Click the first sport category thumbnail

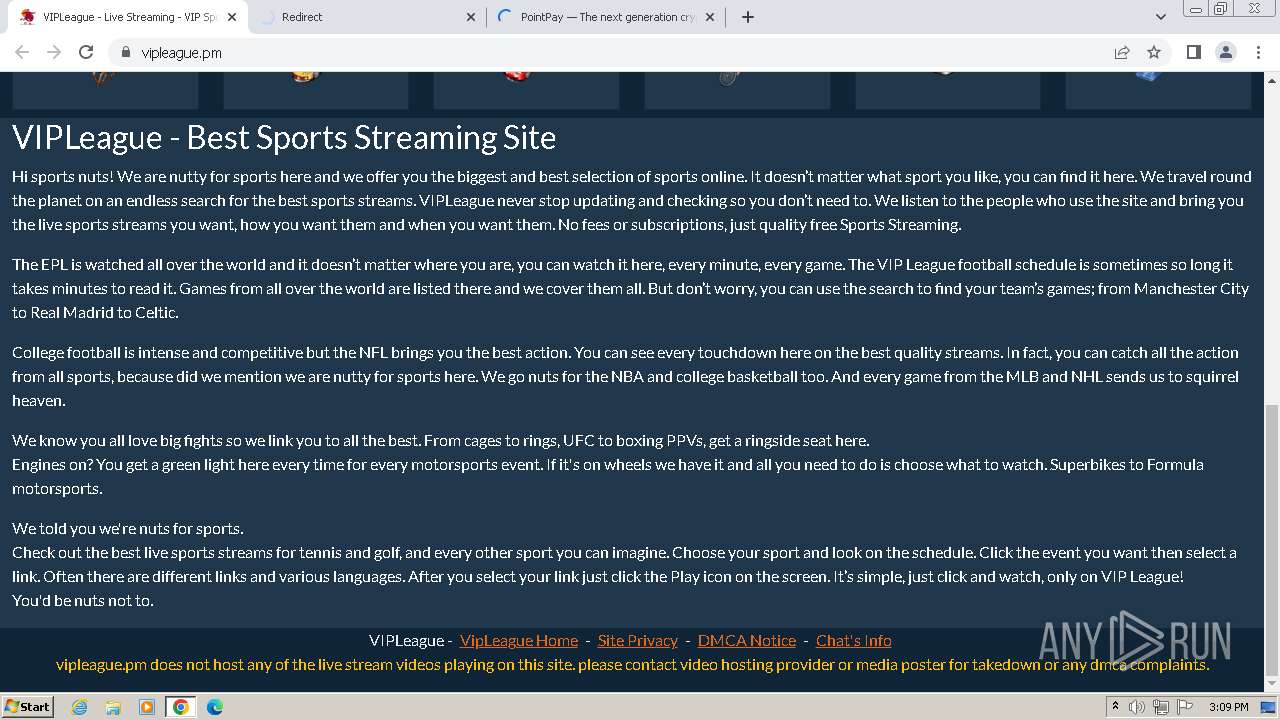point(105,90)
